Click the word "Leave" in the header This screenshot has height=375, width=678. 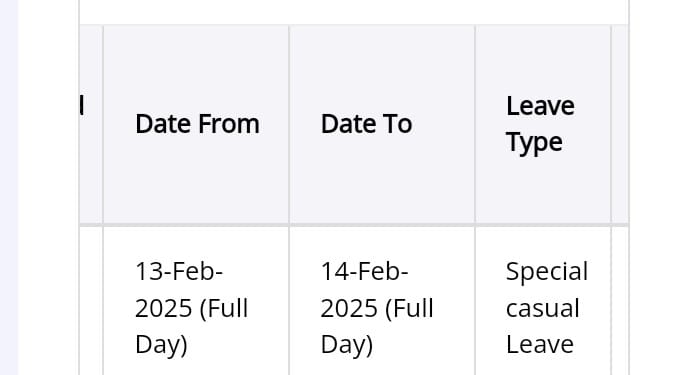pyautogui.click(x=540, y=106)
